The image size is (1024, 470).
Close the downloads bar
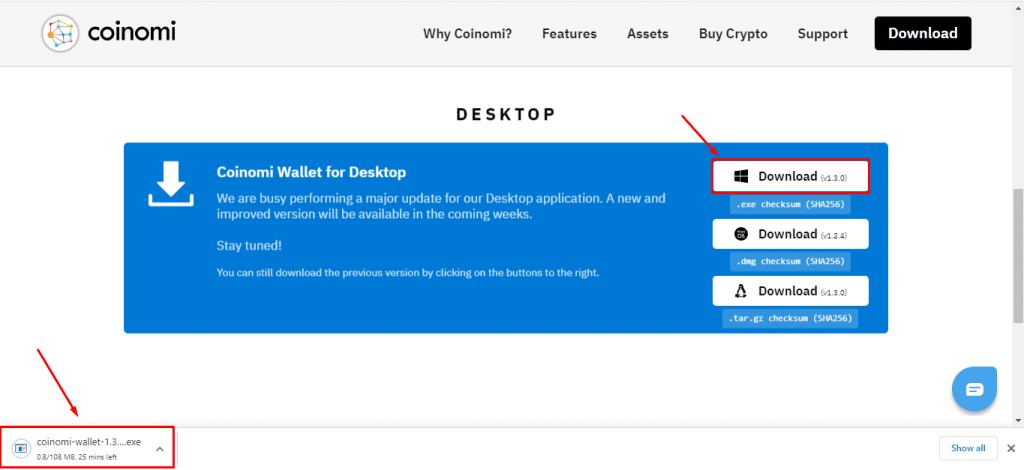[x=1011, y=448]
